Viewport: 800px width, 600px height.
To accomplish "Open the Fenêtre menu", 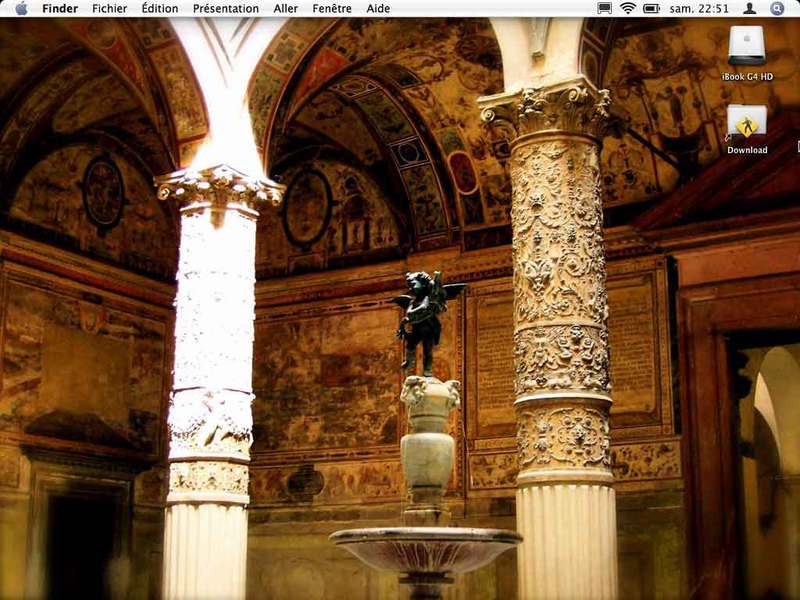I will (x=332, y=9).
